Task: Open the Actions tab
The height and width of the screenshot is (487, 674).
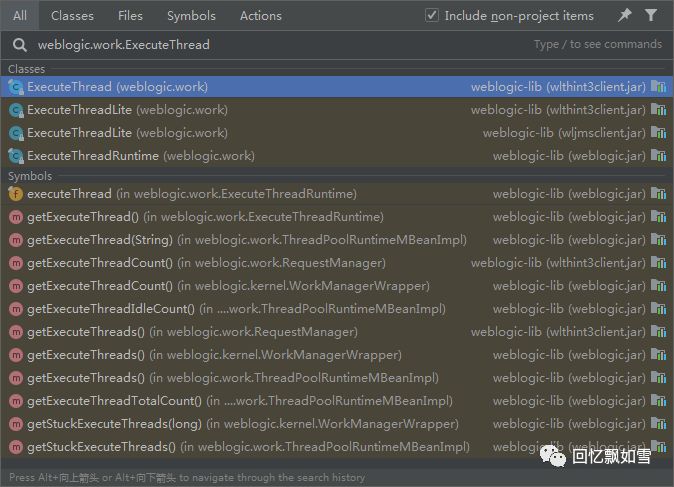Action: 261,16
